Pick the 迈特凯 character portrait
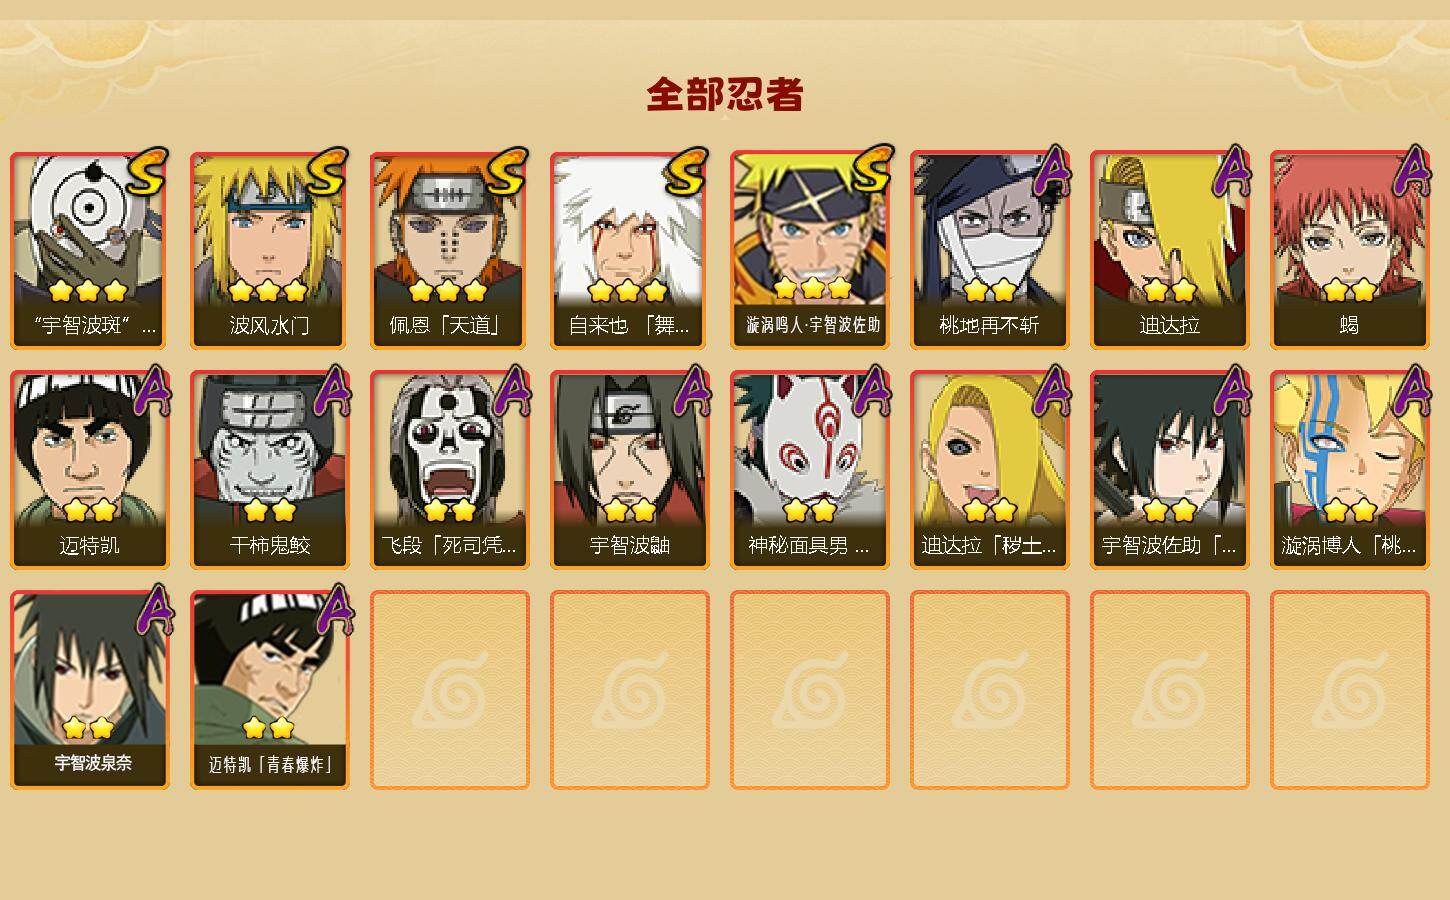 [89, 470]
